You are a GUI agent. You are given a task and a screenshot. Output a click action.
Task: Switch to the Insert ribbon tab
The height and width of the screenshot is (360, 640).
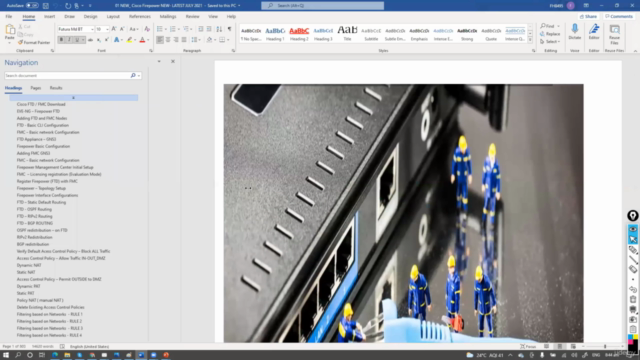[x=49, y=17]
